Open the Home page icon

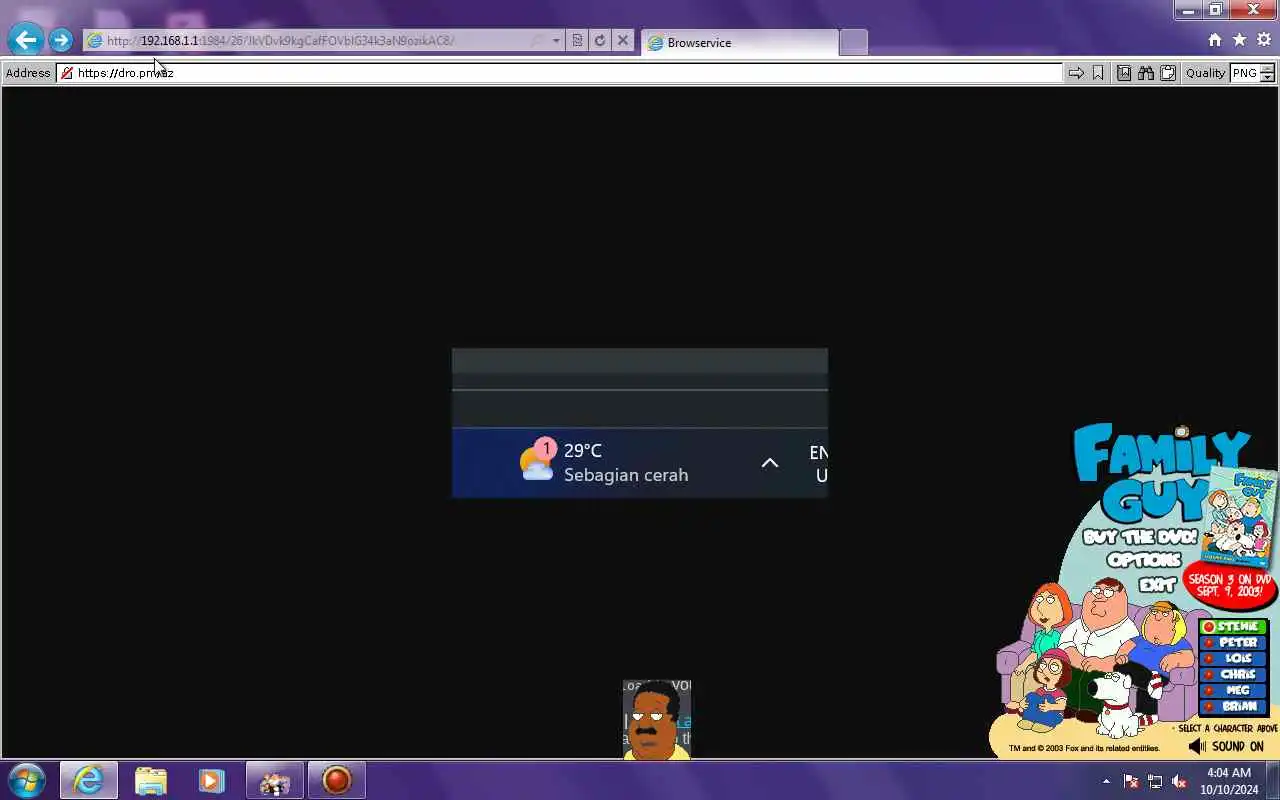pyautogui.click(x=1215, y=40)
